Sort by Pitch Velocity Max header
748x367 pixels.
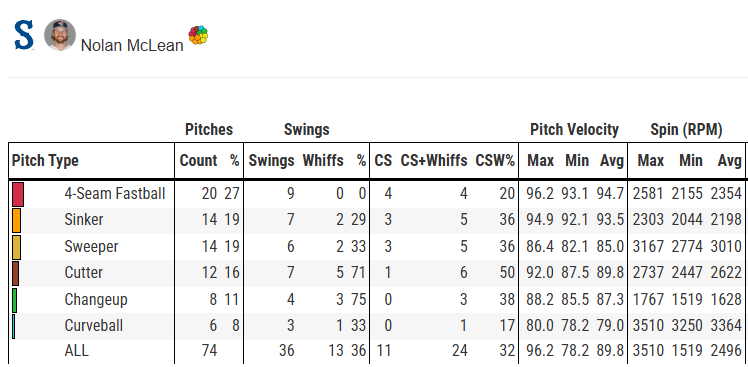(540, 161)
